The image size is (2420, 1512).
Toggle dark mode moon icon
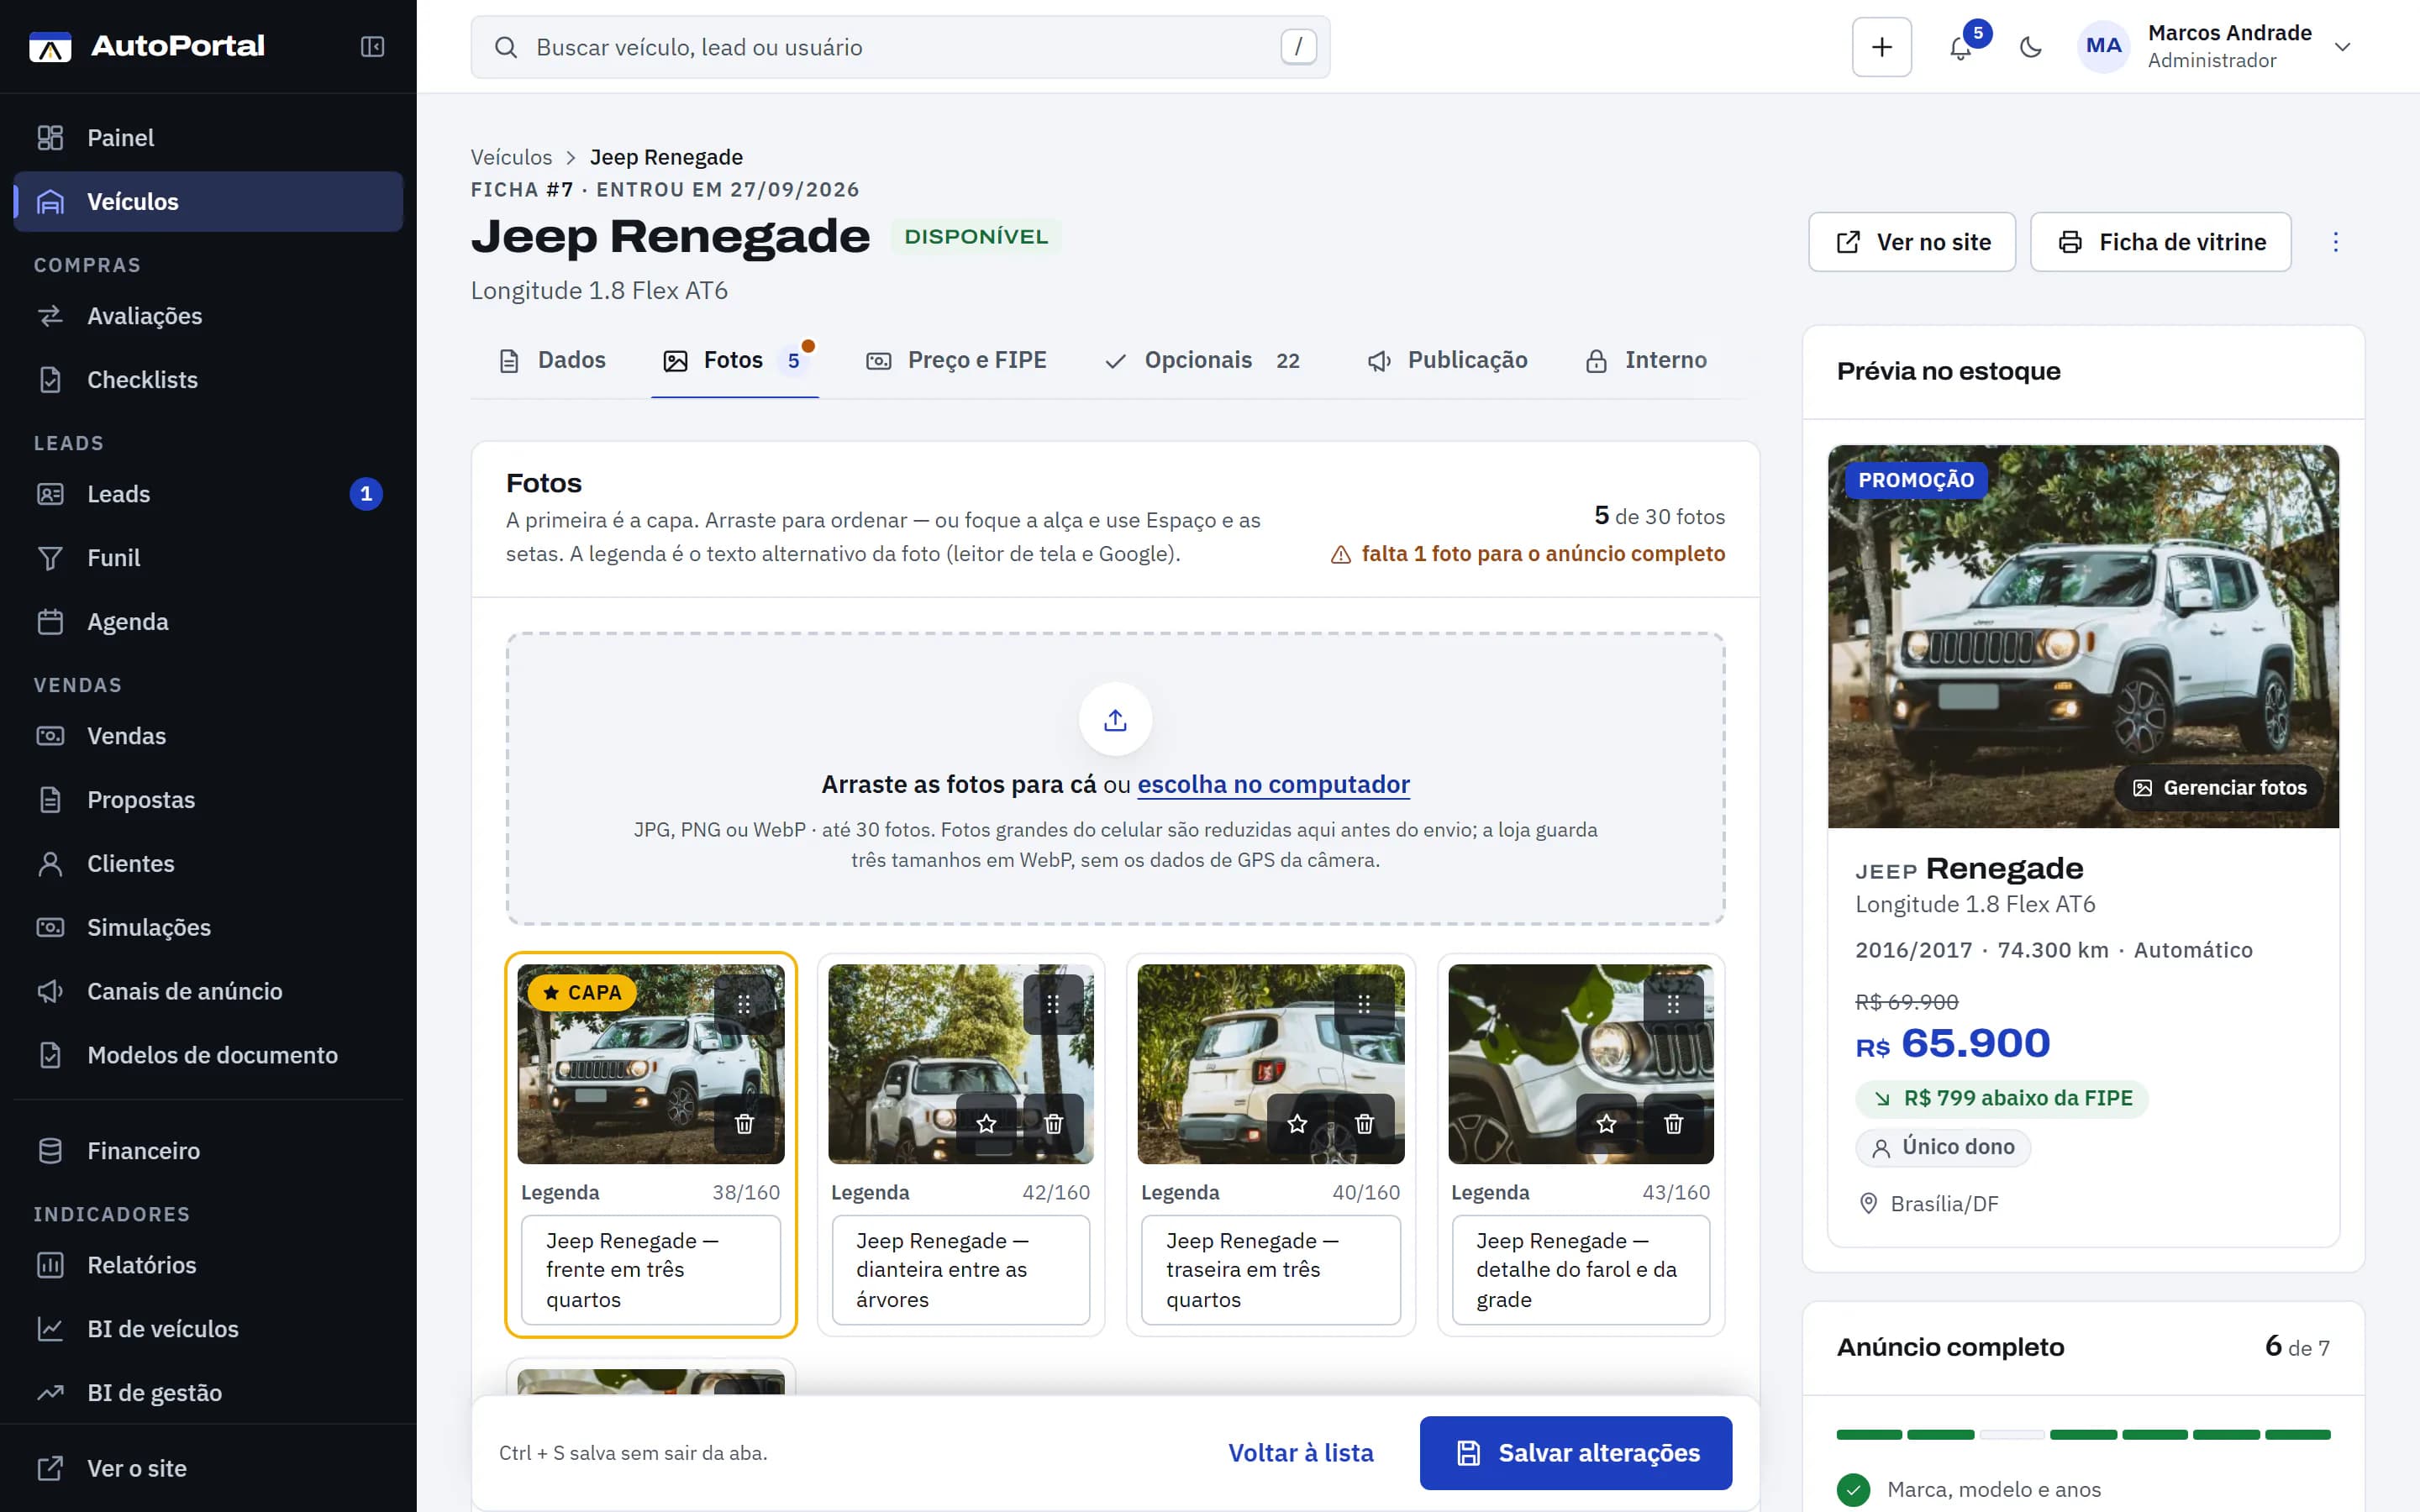(2030, 47)
